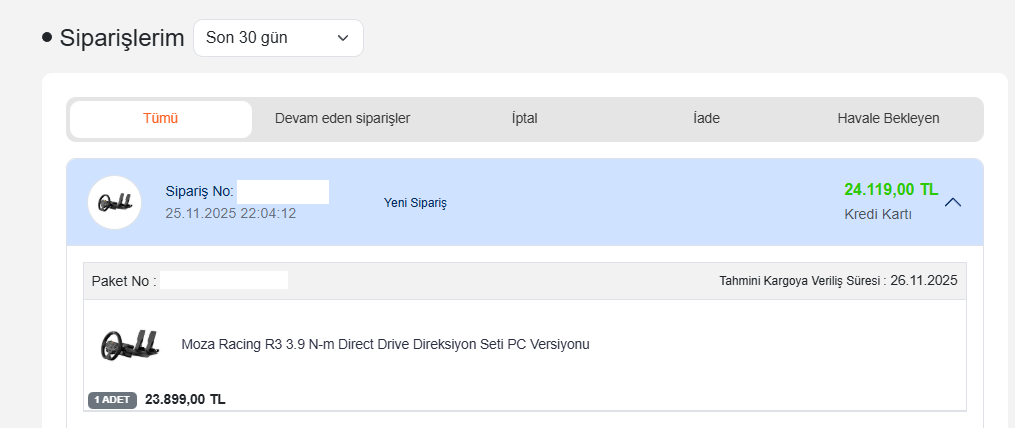Open the İptal tab

pyautogui.click(x=524, y=119)
